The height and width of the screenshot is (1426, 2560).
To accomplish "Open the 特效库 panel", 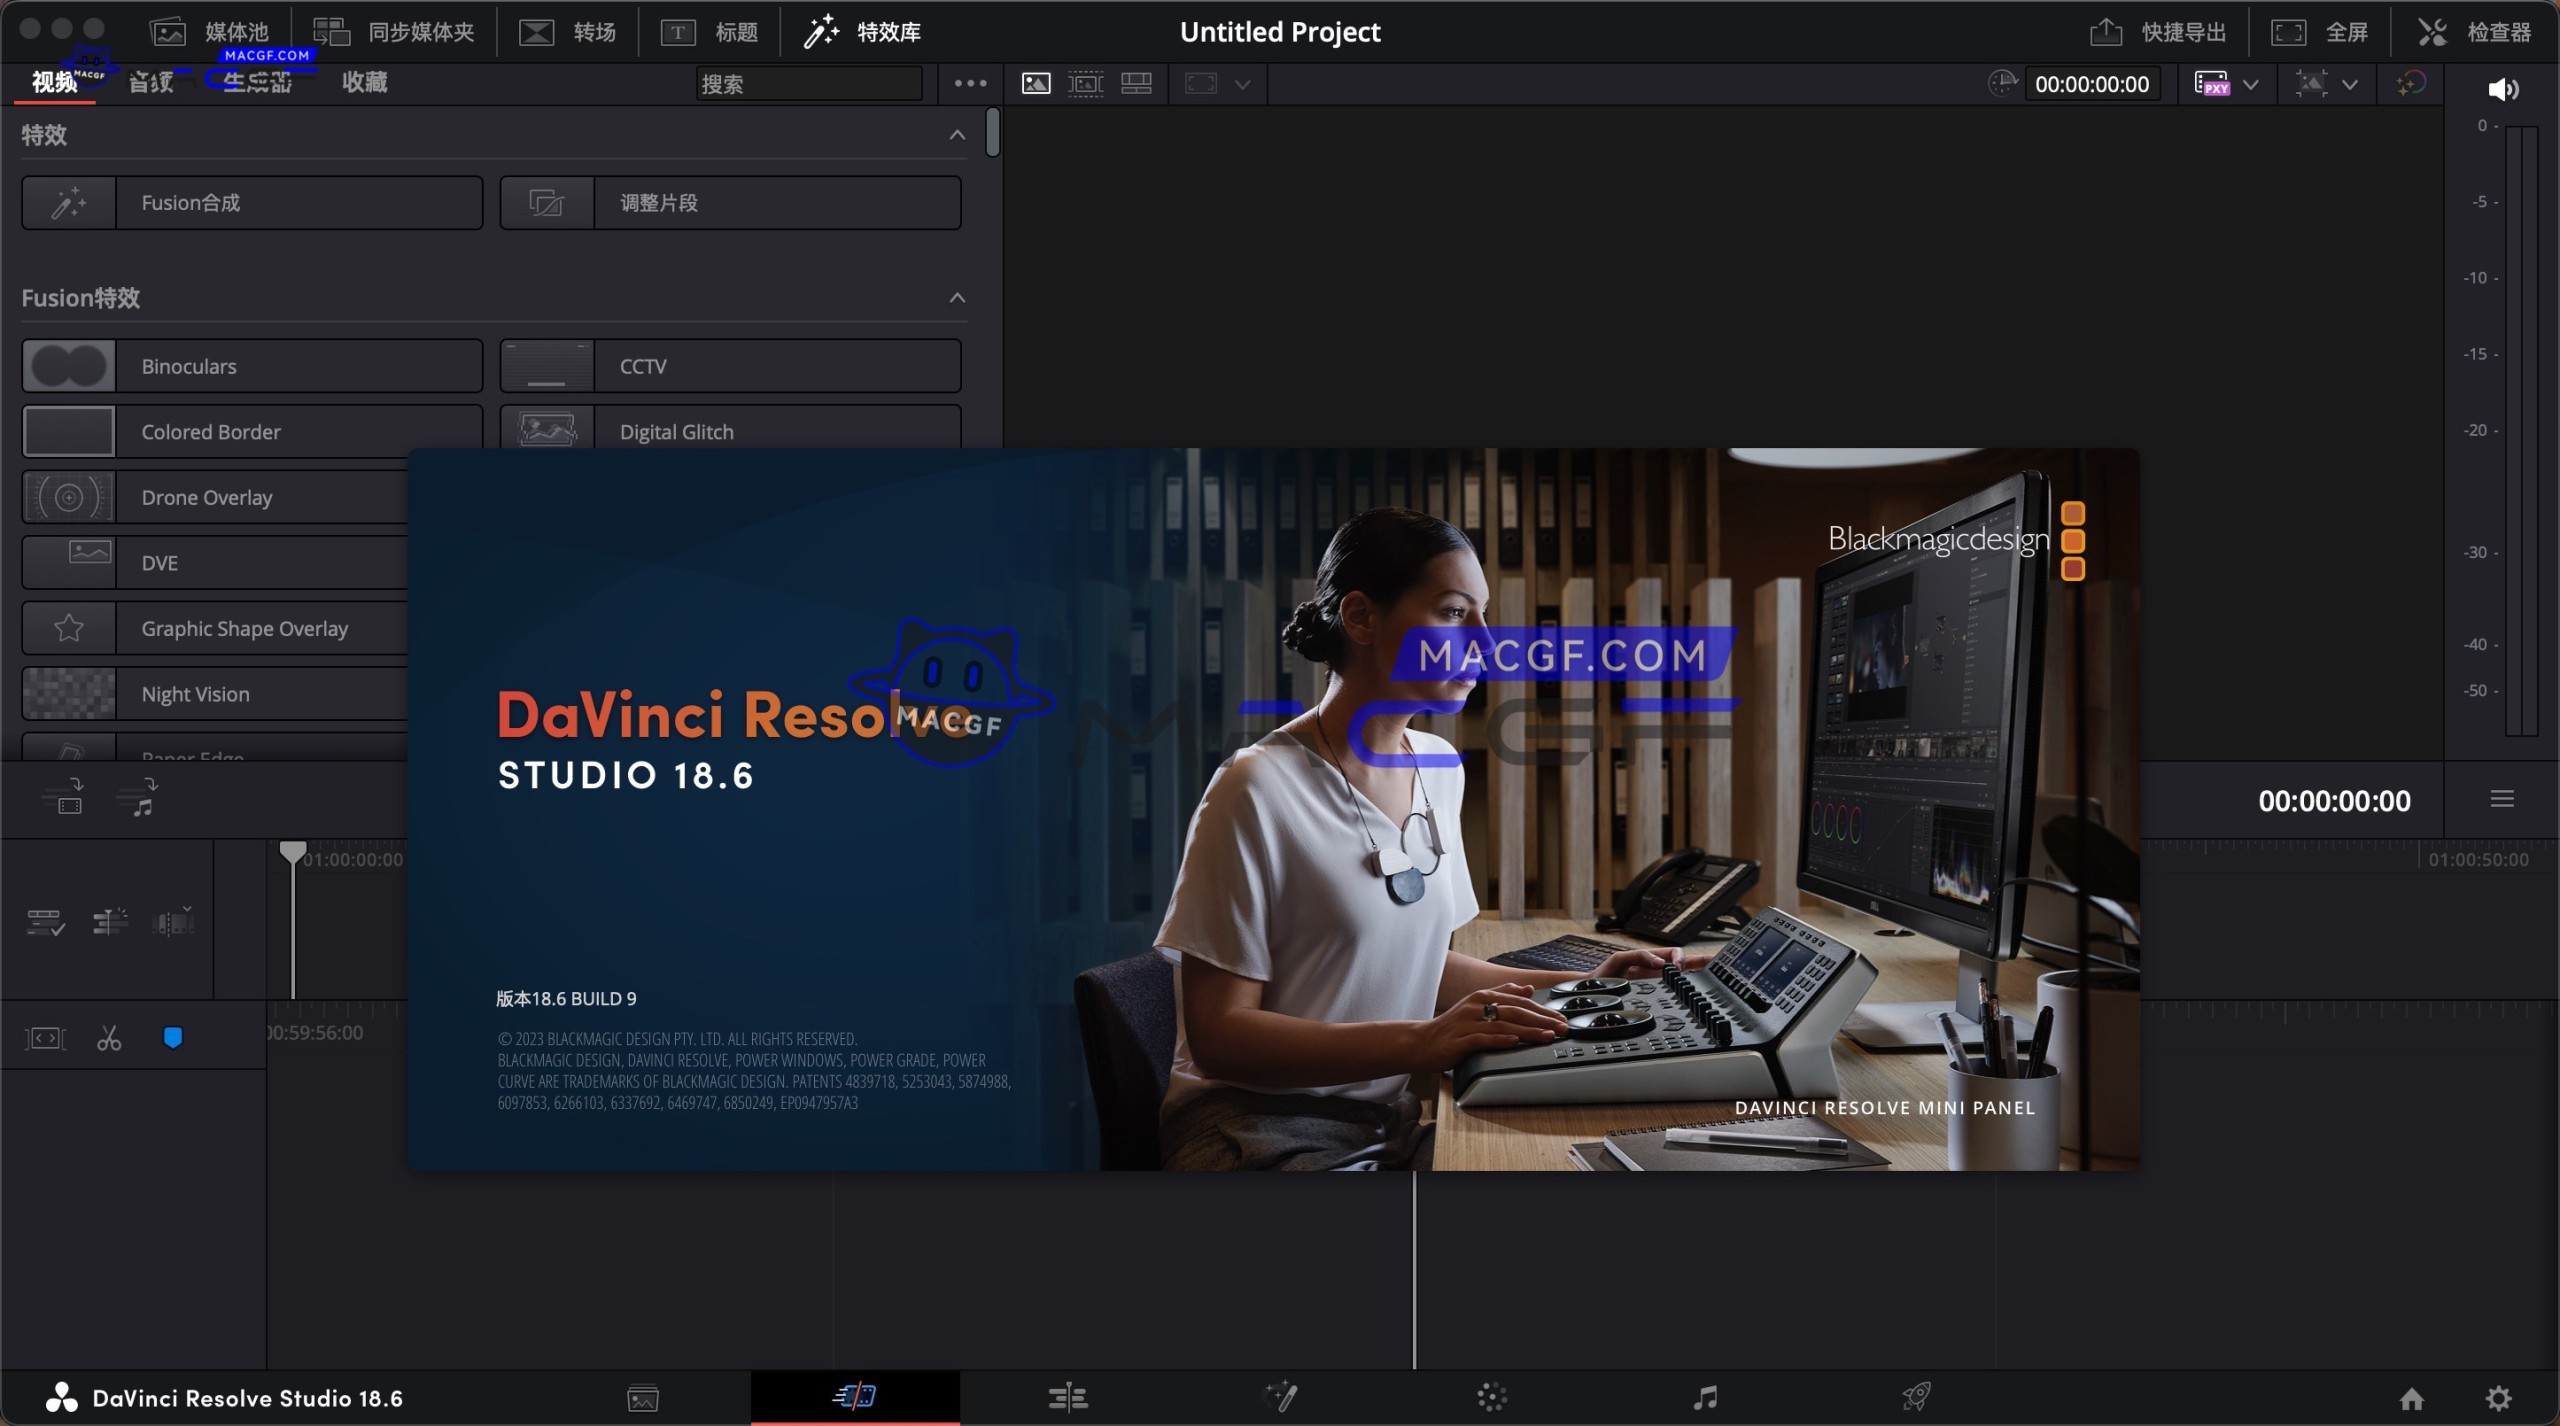I will coord(862,31).
